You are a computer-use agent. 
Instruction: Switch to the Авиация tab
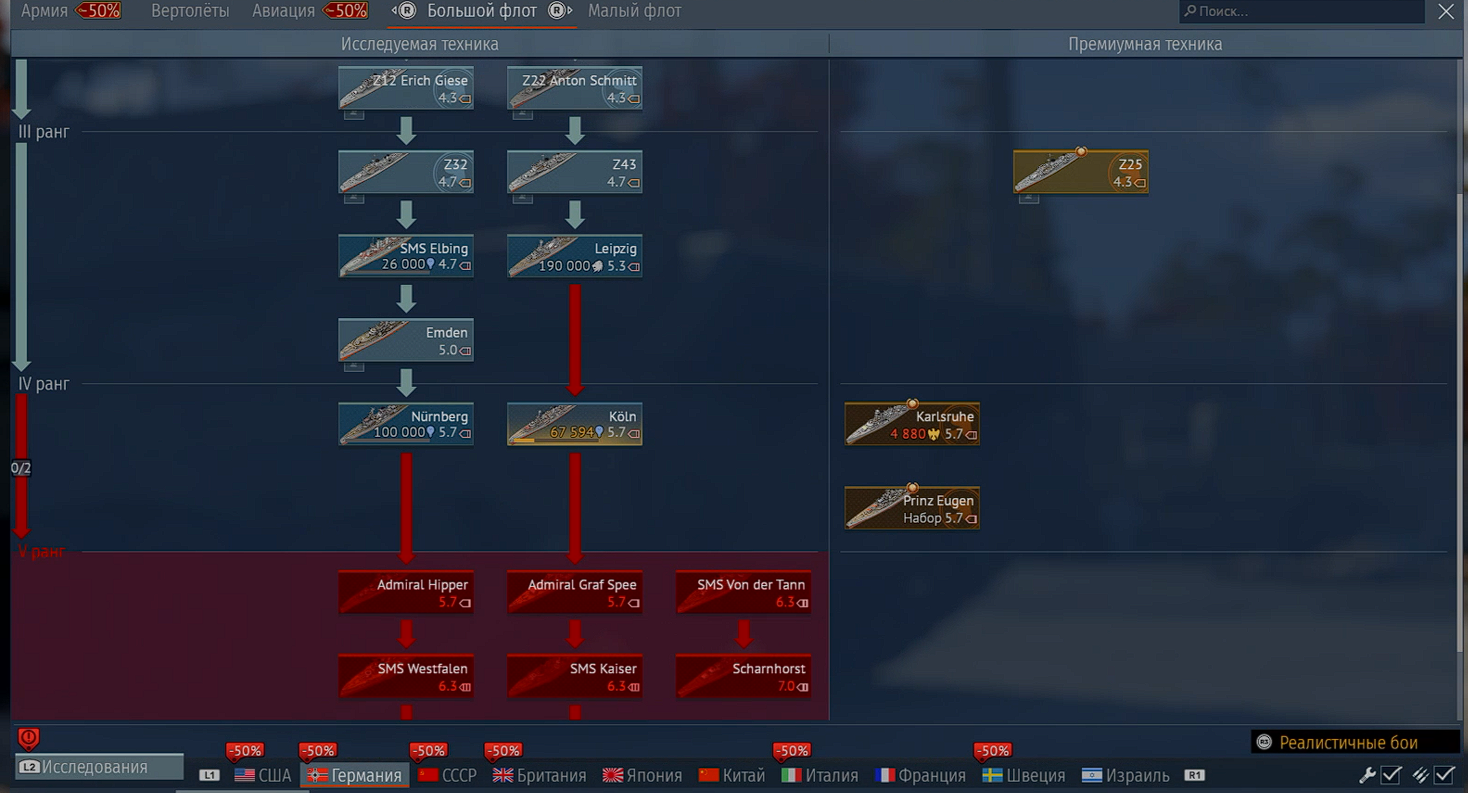283,11
